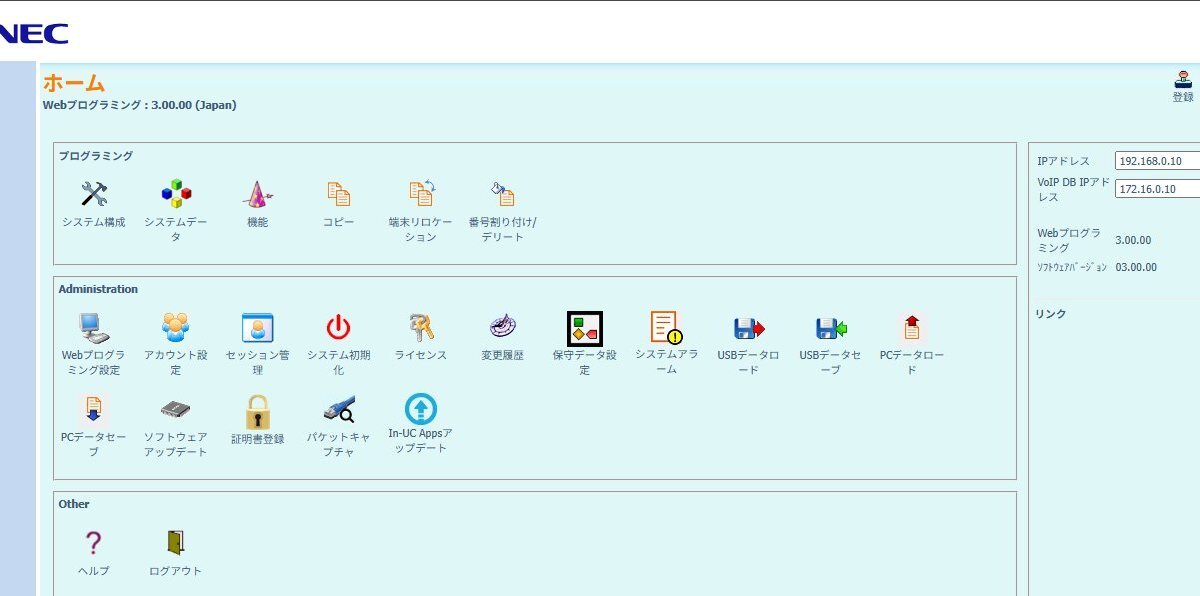1200x596 pixels.
Task: Click the ログアウト door icon
Action: 176,543
